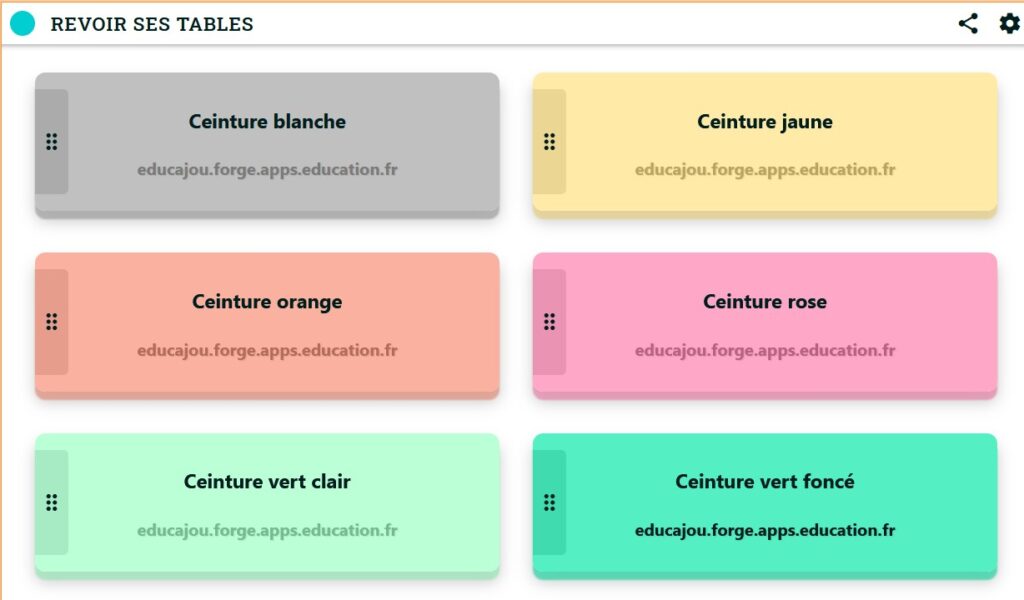Click drag handle on Ceinture rose card
This screenshot has width=1024, height=600.
coord(549,322)
